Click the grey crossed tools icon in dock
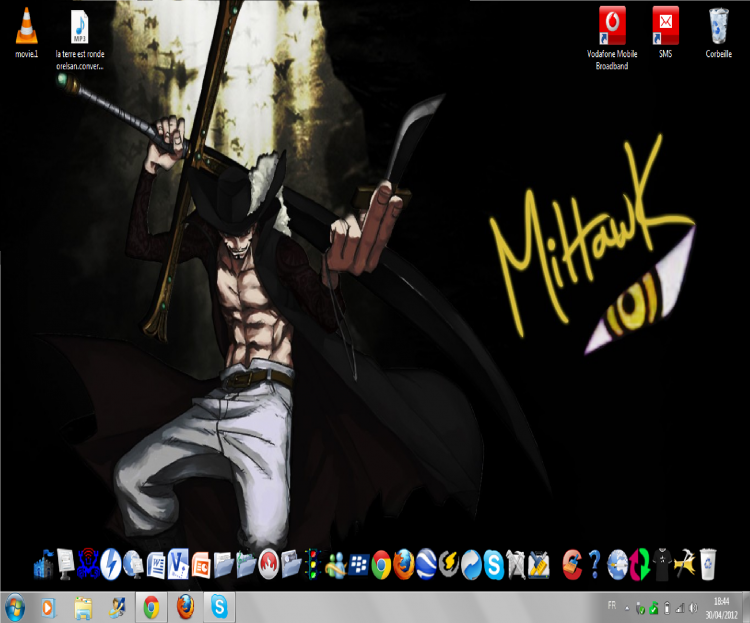Image resolution: width=750 pixels, height=623 pixels. coord(516,565)
